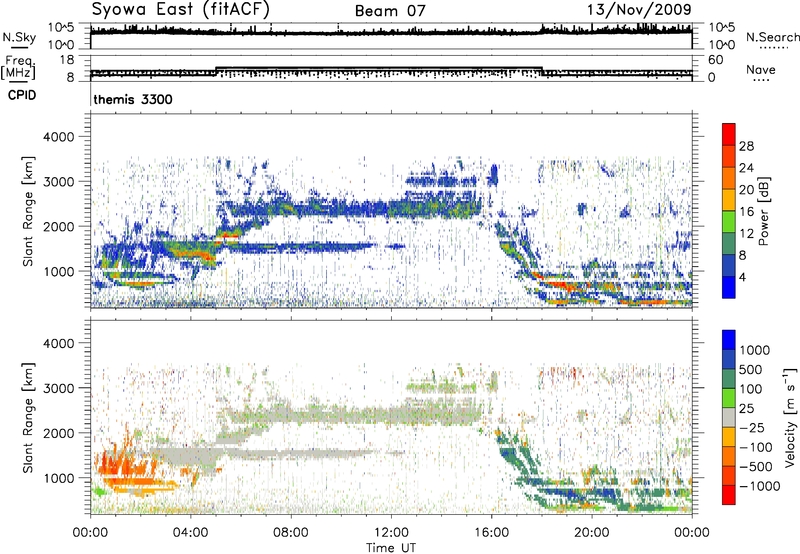
Task: Click the left '10^5' noise axis label
Action: pyautogui.click(x=61, y=27)
